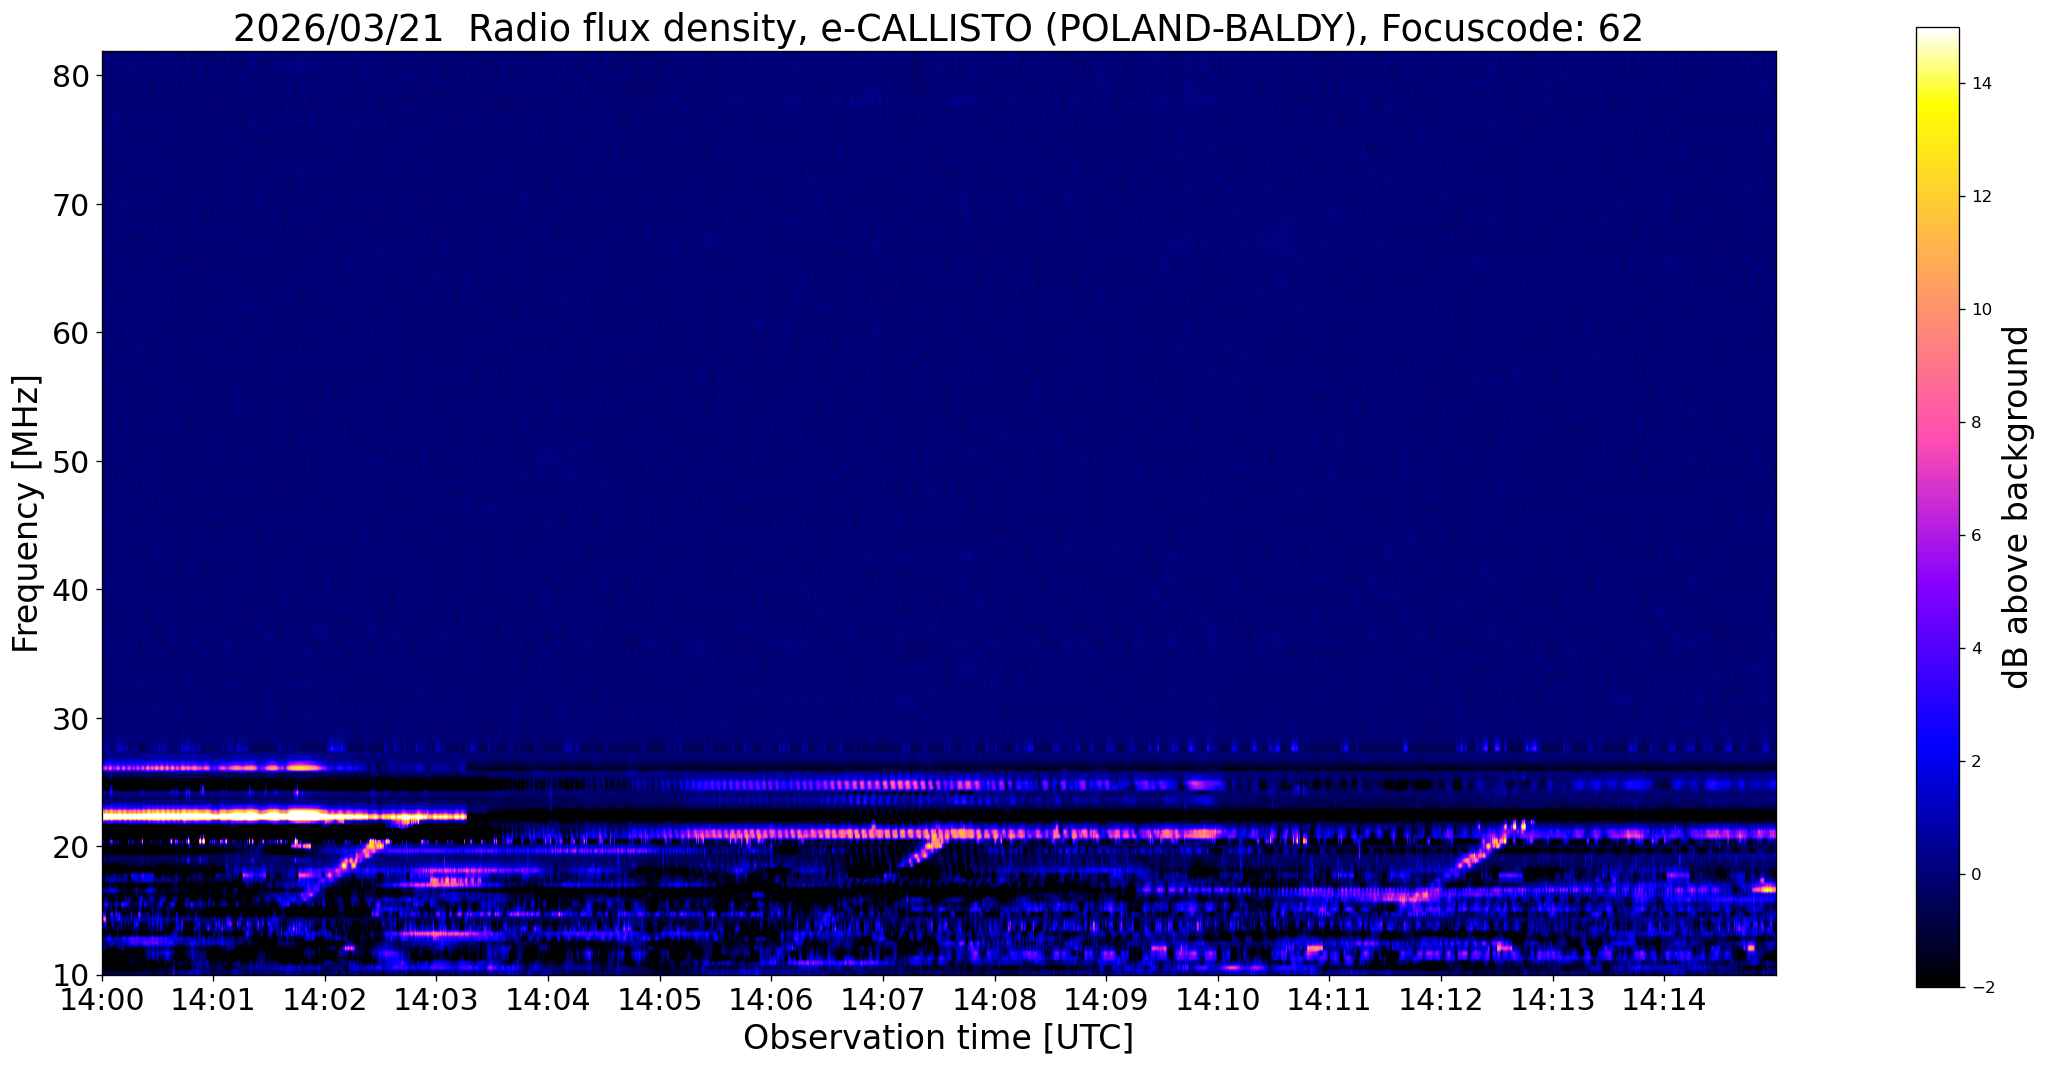Select the 60 MHz frequency tick label
The image size is (2047, 1067).
click(70, 333)
